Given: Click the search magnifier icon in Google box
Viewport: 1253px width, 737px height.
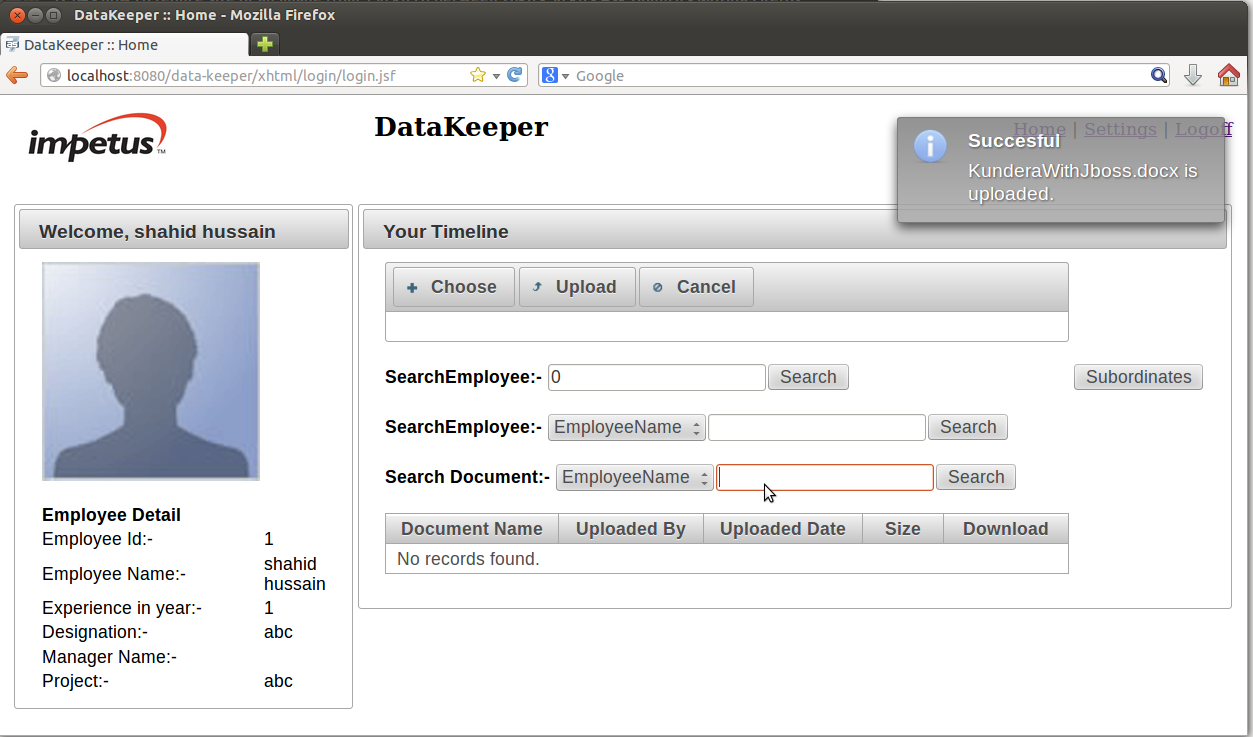Looking at the screenshot, I should coord(1158,75).
